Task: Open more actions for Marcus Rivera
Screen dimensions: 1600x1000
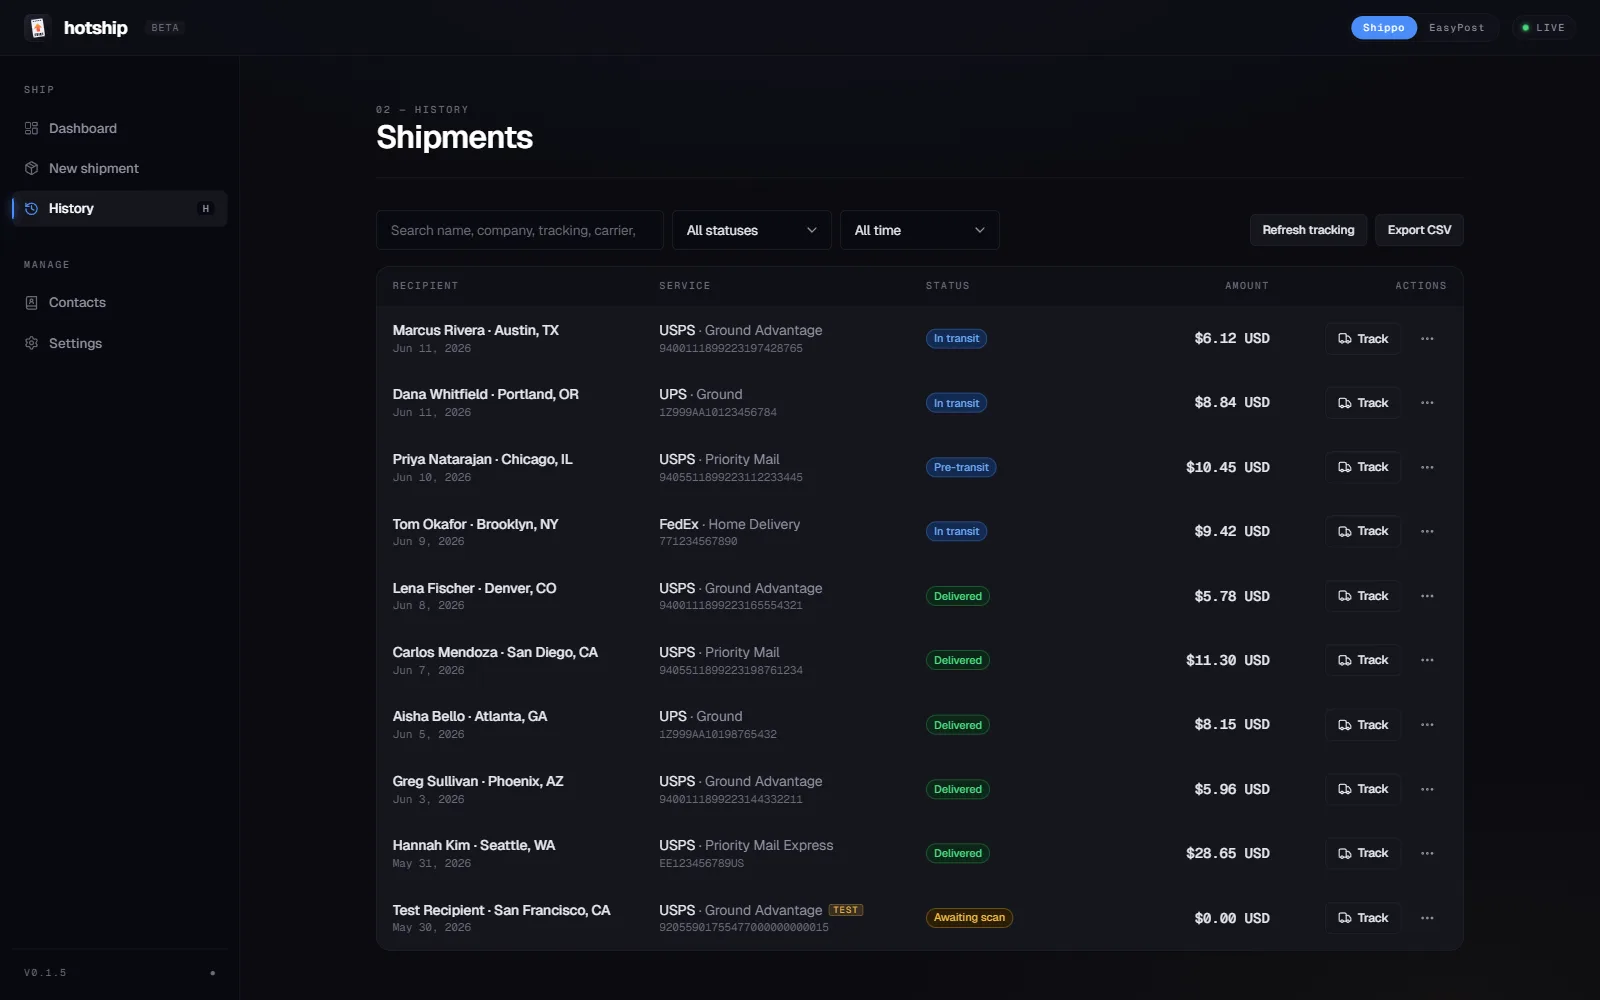Action: point(1427,339)
